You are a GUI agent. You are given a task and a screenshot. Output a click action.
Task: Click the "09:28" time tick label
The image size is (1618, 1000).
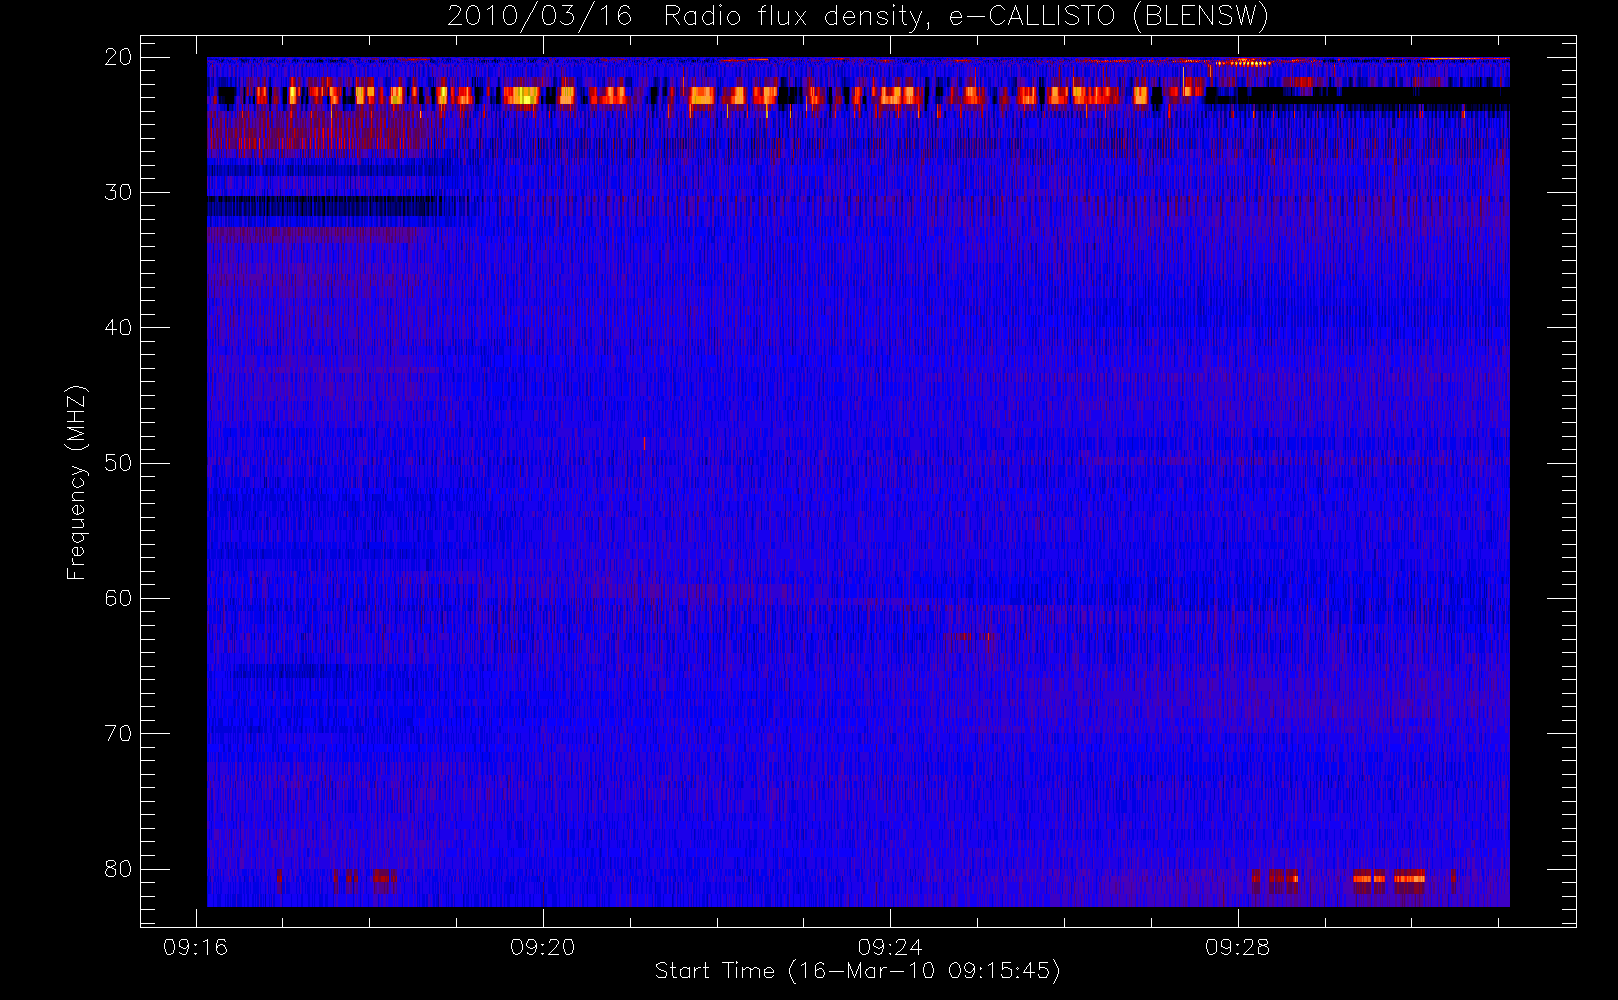(1237, 947)
